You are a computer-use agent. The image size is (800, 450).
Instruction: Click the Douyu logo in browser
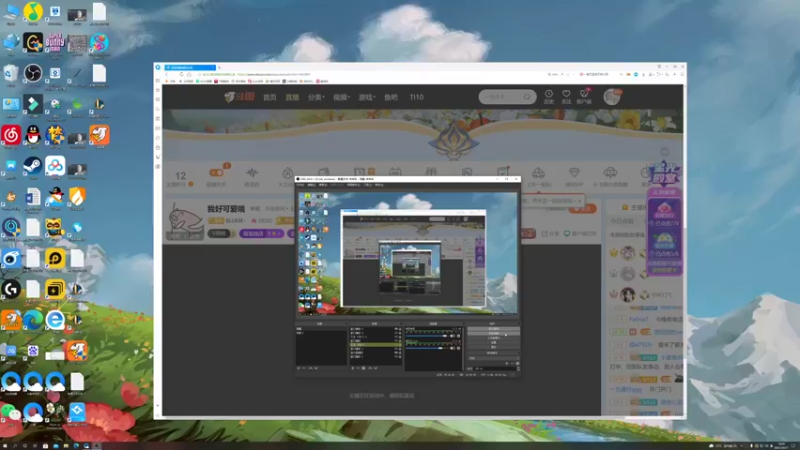[x=239, y=96]
